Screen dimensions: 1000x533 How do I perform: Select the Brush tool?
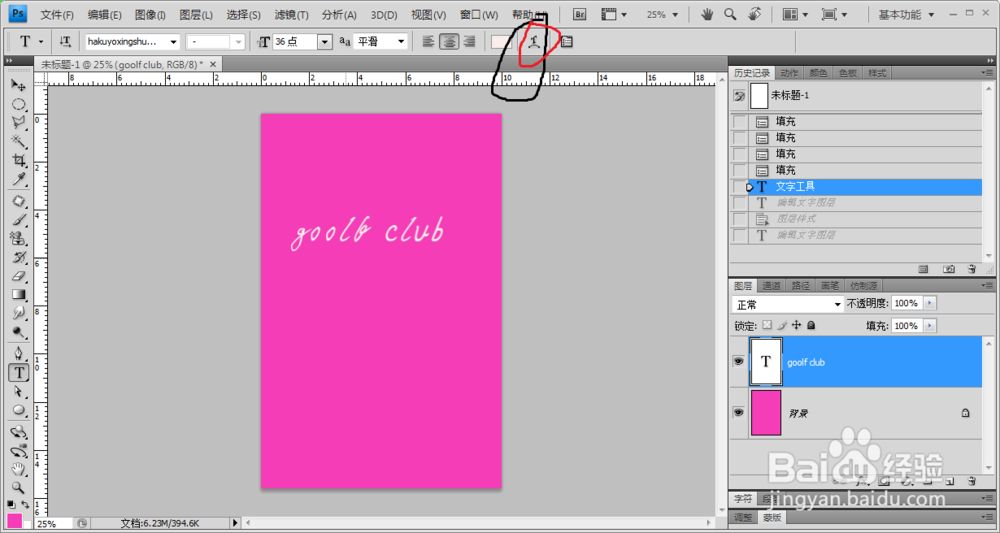tap(18, 221)
